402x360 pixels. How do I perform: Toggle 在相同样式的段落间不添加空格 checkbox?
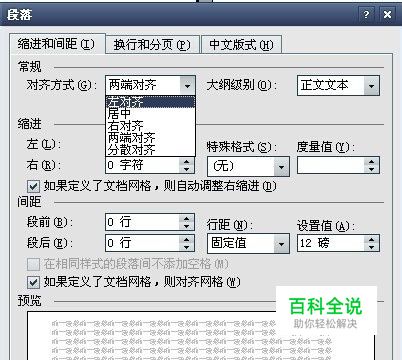point(33,264)
